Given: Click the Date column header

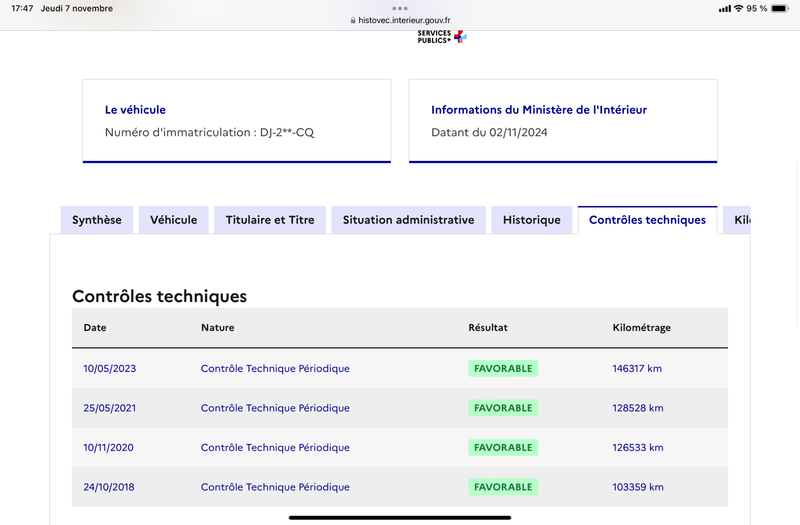Looking at the screenshot, I should [95, 328].
